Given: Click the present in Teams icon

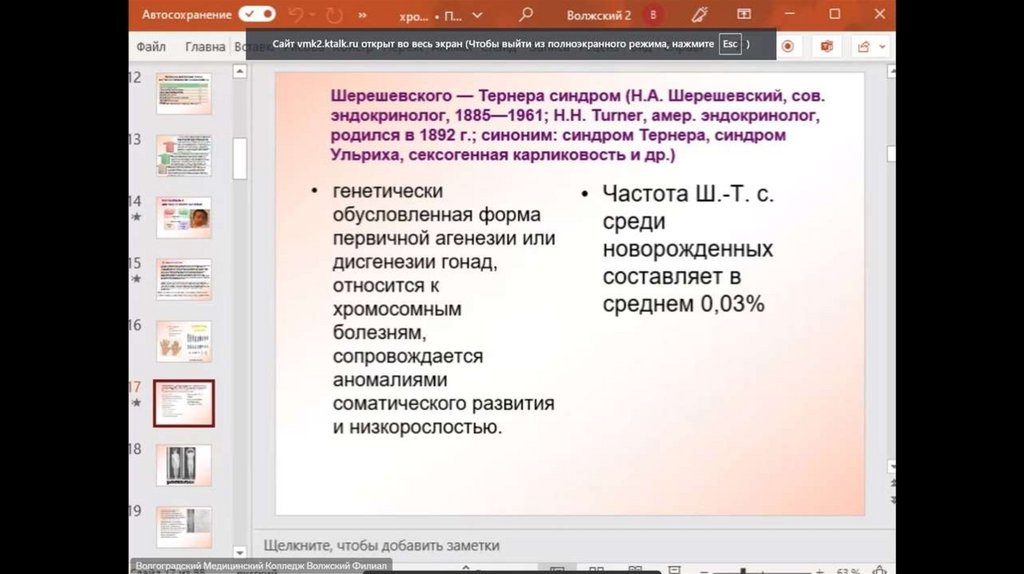Looking at the screenshot, I should 826,46.
